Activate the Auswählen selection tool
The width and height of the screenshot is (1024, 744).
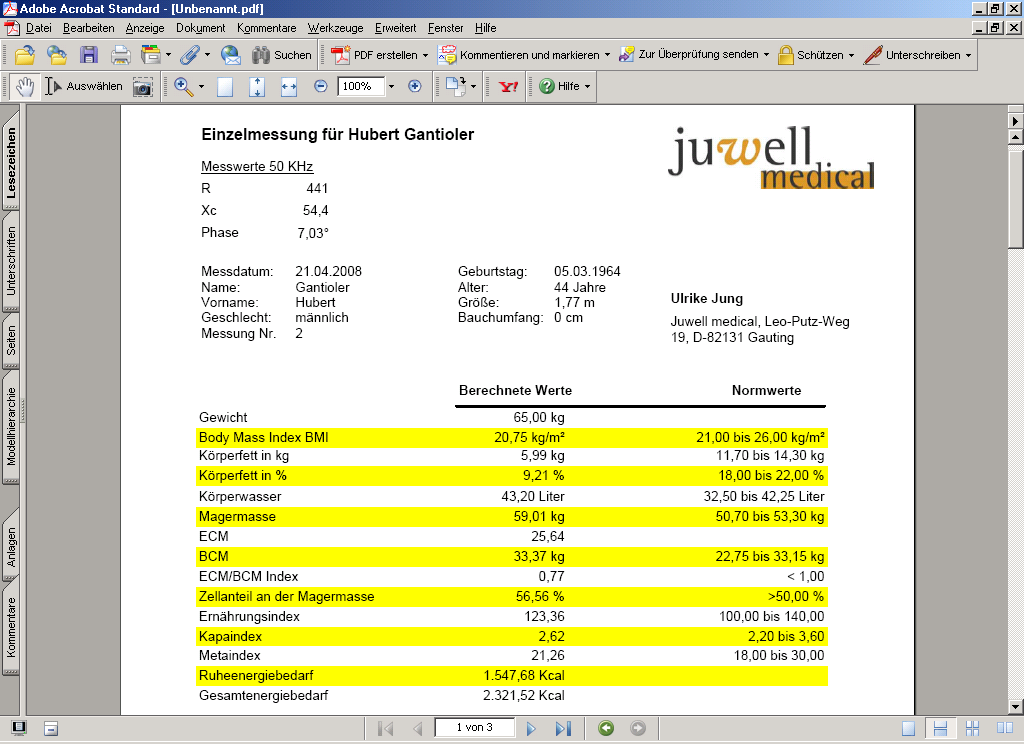pos(84,86)
